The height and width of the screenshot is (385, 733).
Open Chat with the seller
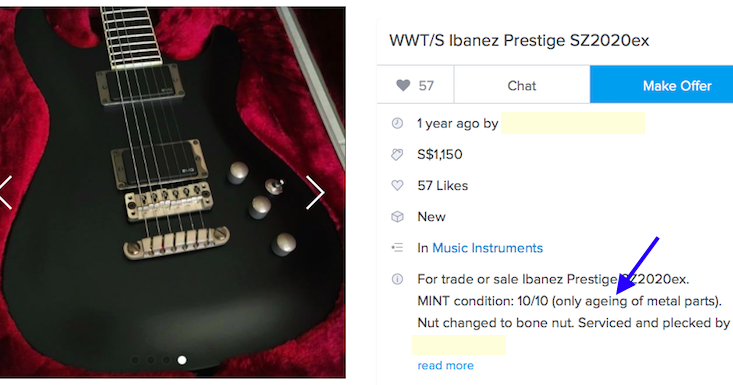point(522,85)
